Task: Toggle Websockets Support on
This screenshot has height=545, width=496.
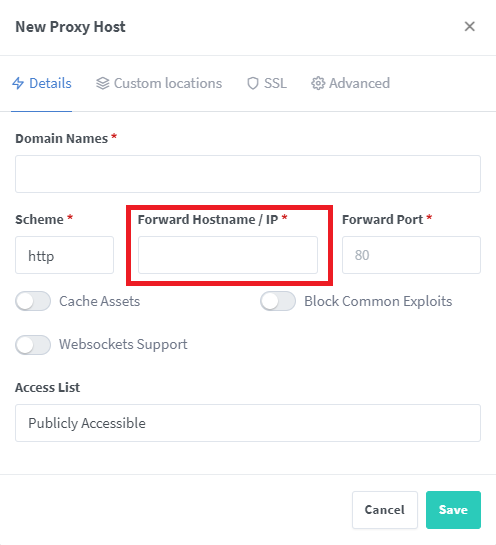Action: [x=33, y=345]
